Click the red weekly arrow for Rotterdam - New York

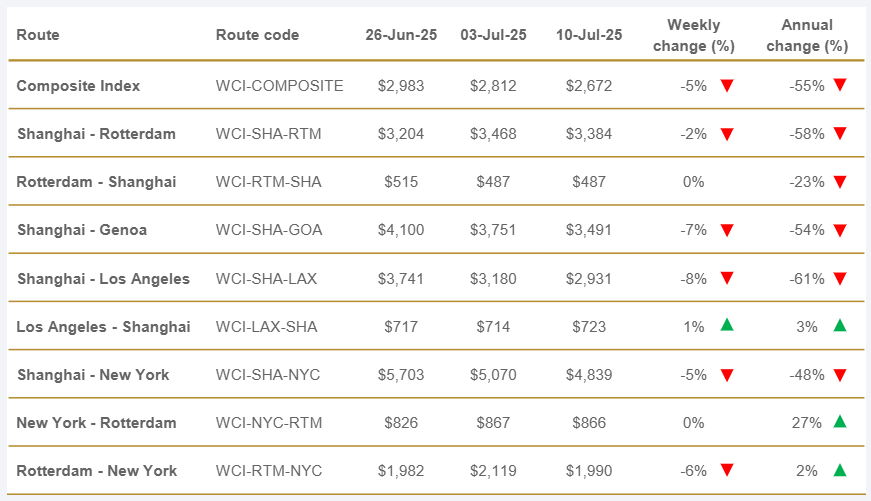(727, 471)
